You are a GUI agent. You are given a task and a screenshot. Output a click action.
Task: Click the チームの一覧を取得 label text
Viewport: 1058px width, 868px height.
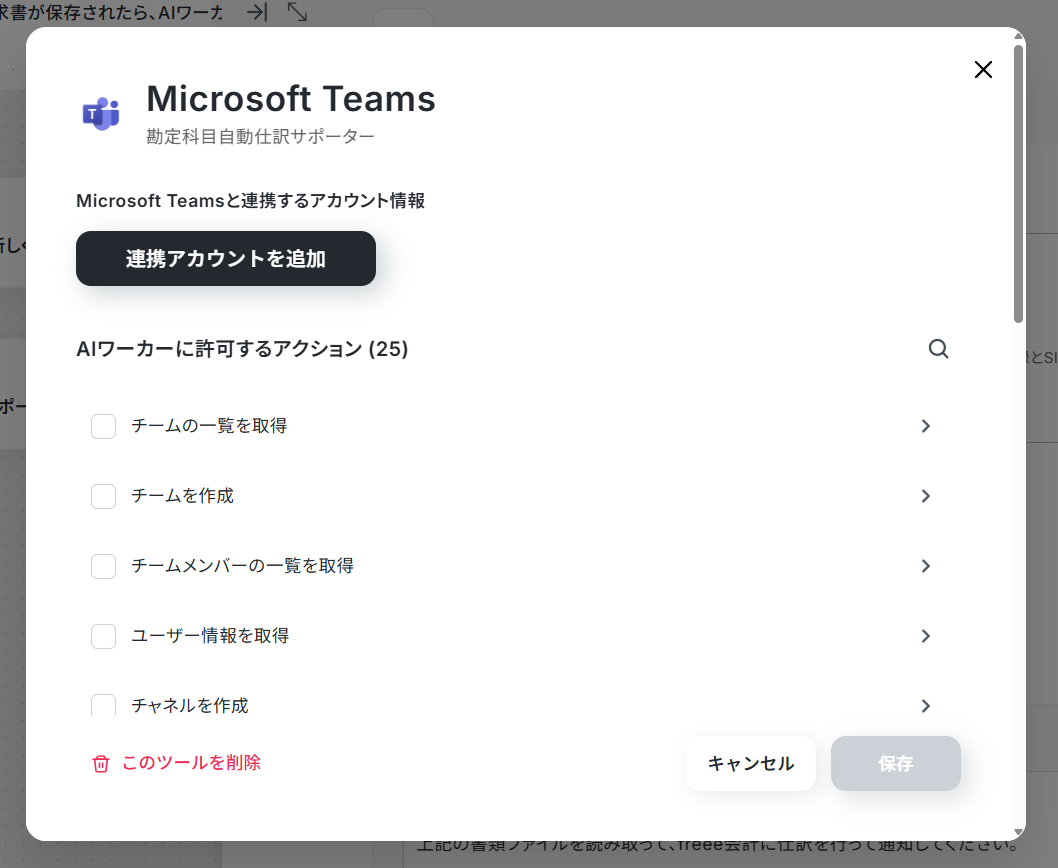(x=209, y=426)
